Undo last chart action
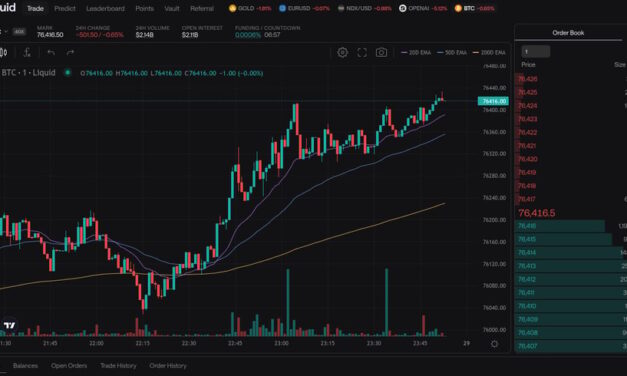 coord(51,52)
